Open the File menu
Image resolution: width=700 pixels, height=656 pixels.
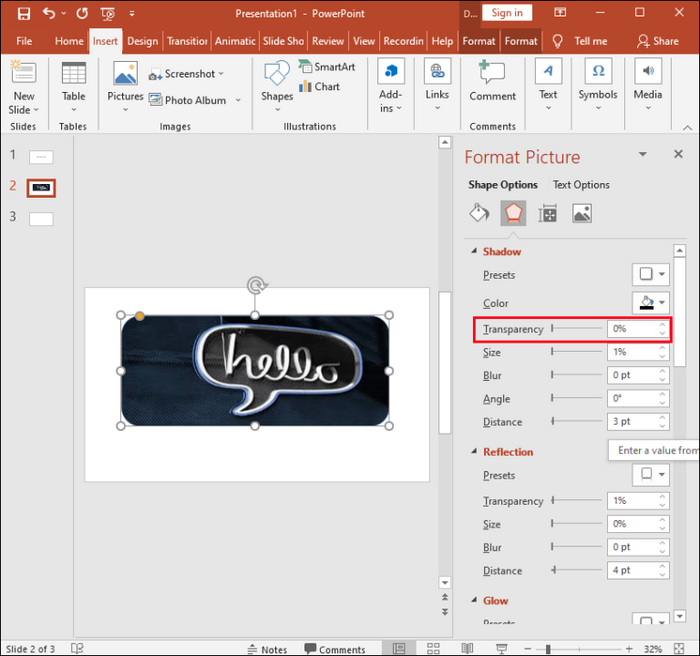point(24,41)
